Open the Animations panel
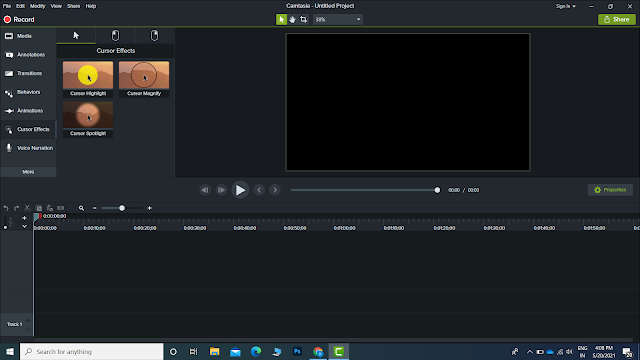Viewport: 640px width, 360px height. tap(28, 111)
